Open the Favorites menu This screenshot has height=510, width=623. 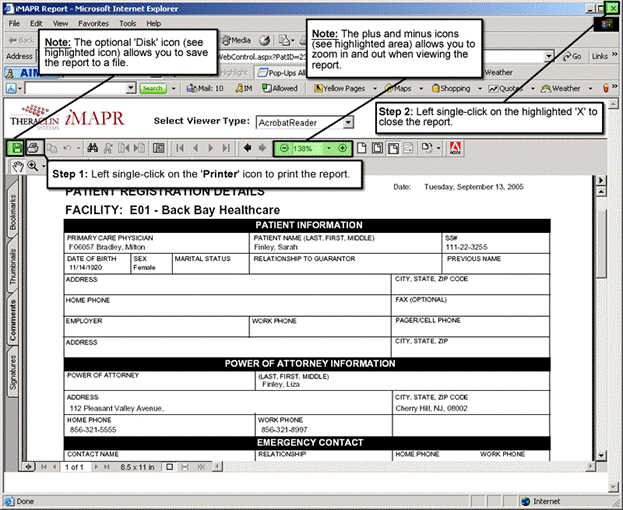94,22
